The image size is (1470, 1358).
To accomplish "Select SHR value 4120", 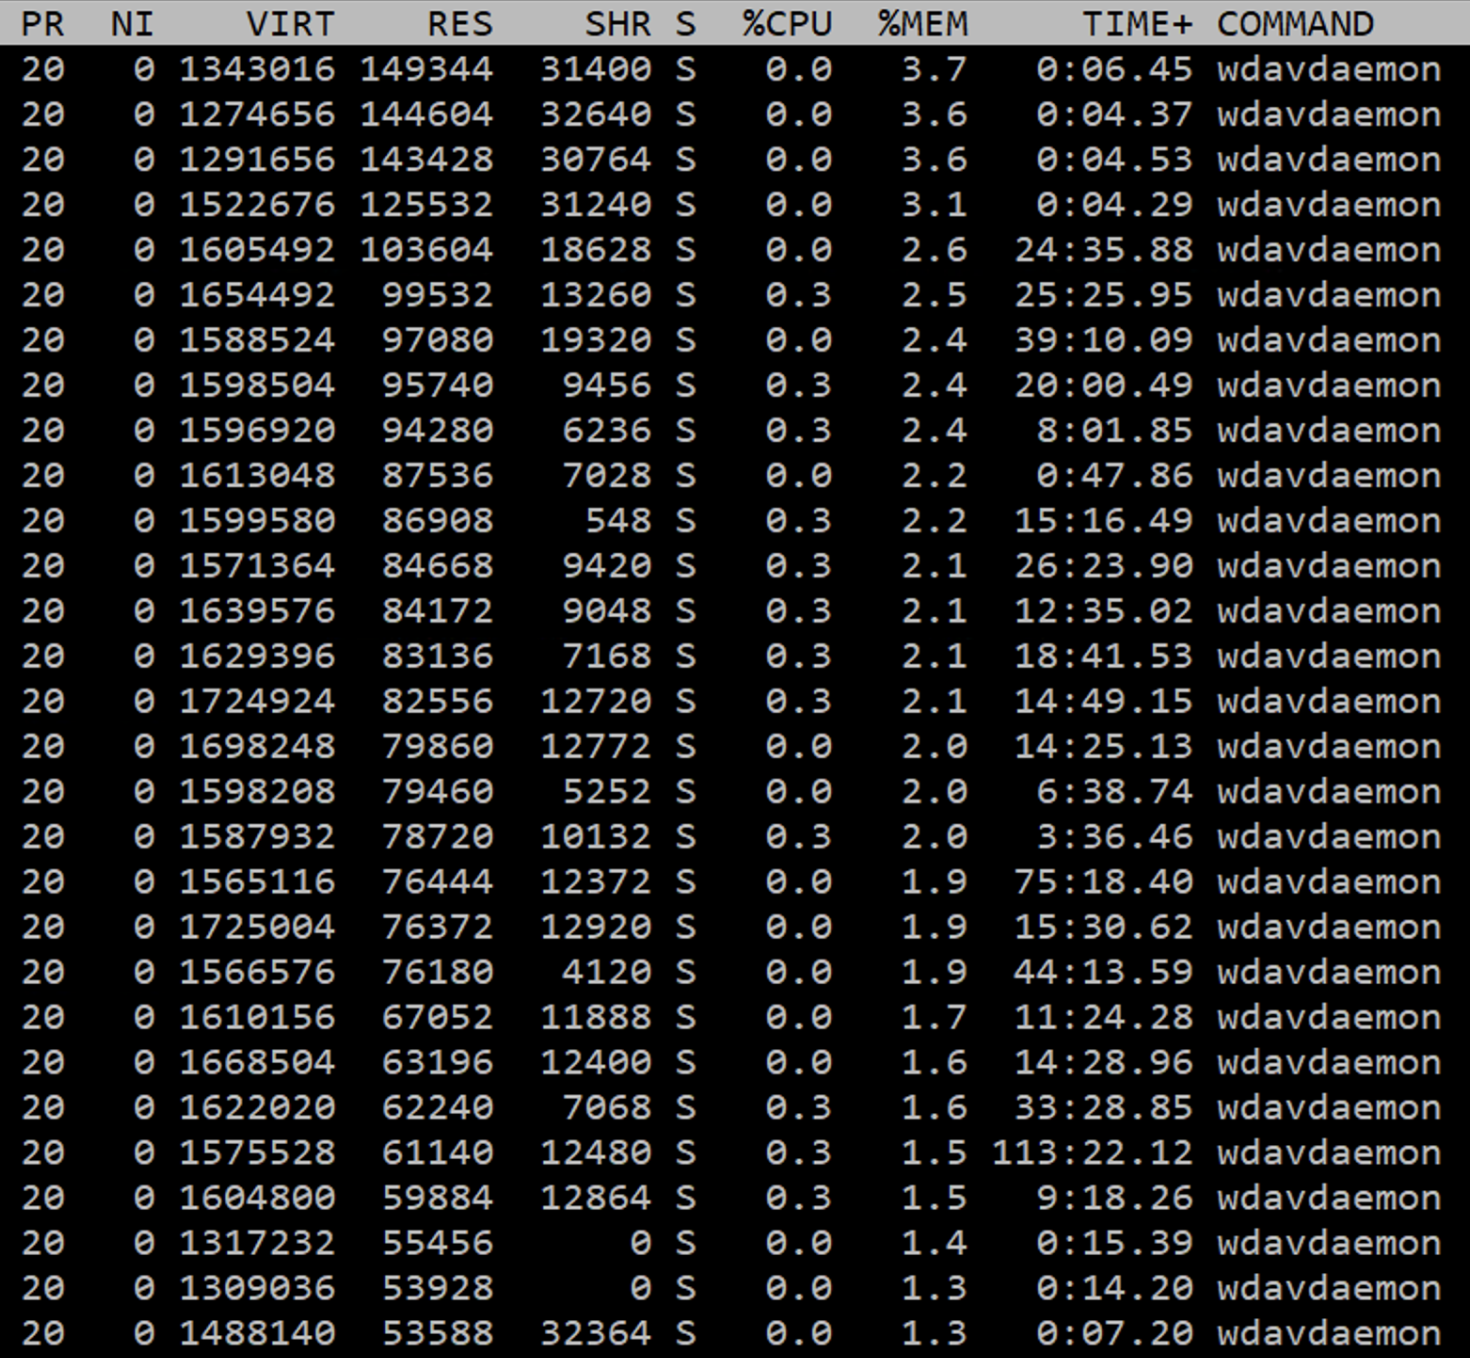I will (x=607, y=972).
